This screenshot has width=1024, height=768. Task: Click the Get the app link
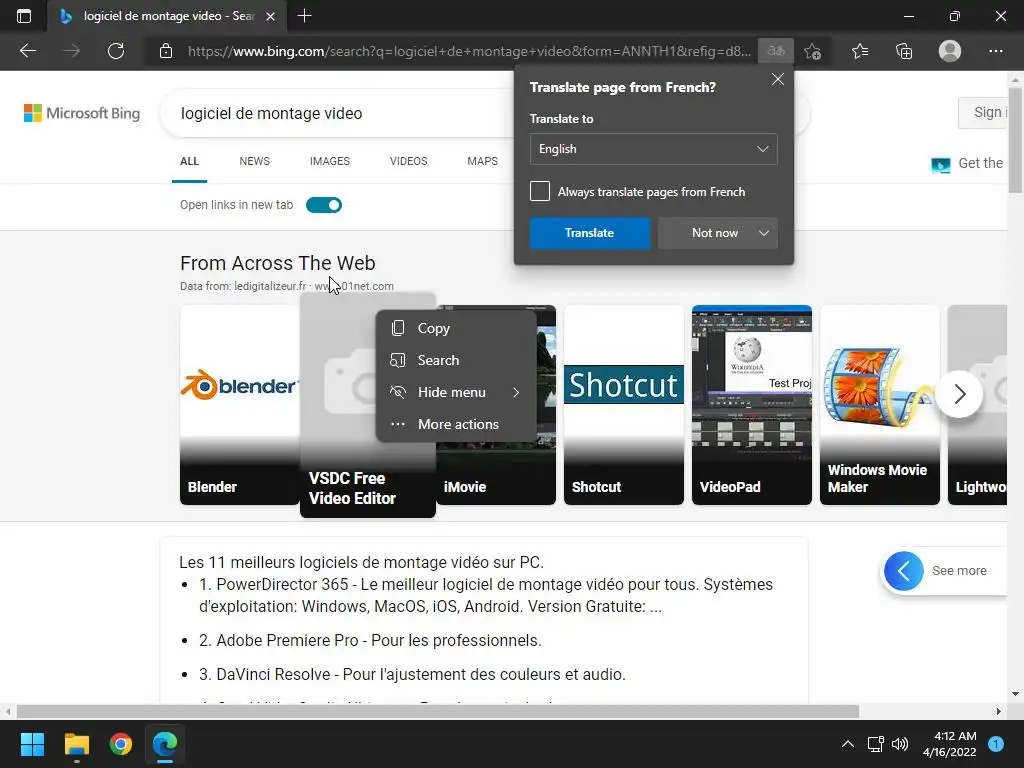point(968,164)
